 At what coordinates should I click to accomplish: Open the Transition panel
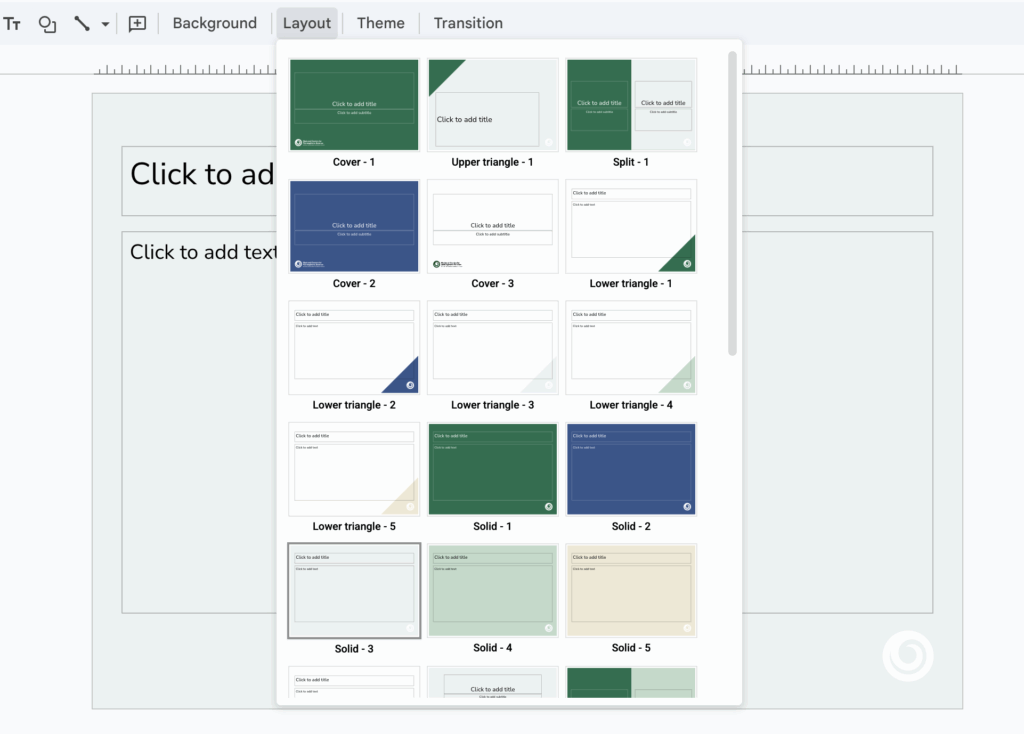coord(468,23)
